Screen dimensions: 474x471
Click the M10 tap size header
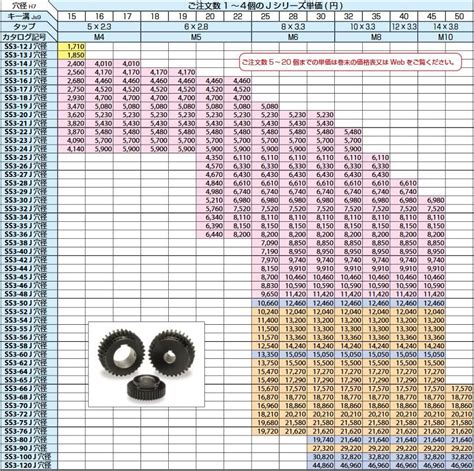point(446,37)
